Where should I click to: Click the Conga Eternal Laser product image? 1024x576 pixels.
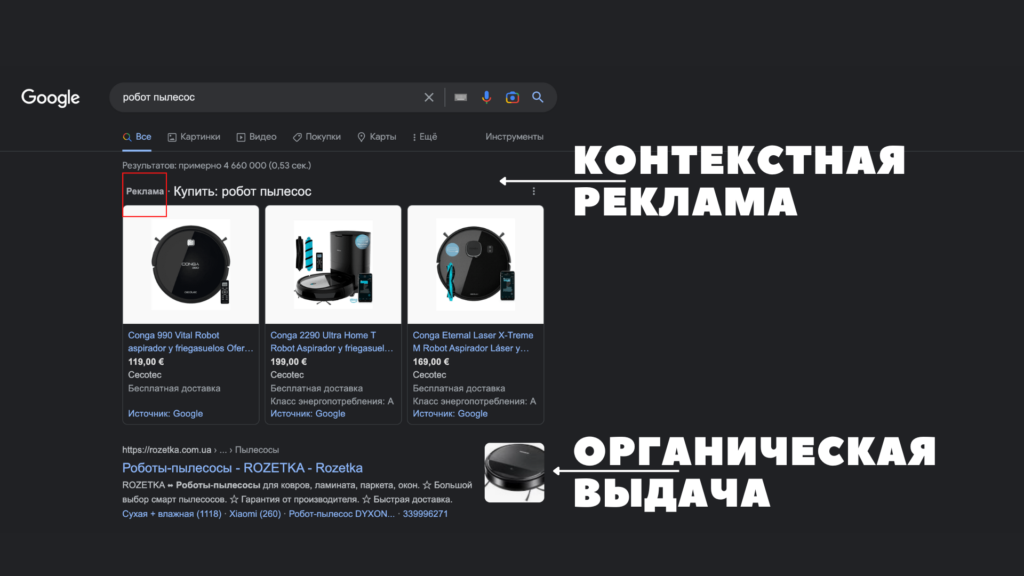[x=475, y=264]
